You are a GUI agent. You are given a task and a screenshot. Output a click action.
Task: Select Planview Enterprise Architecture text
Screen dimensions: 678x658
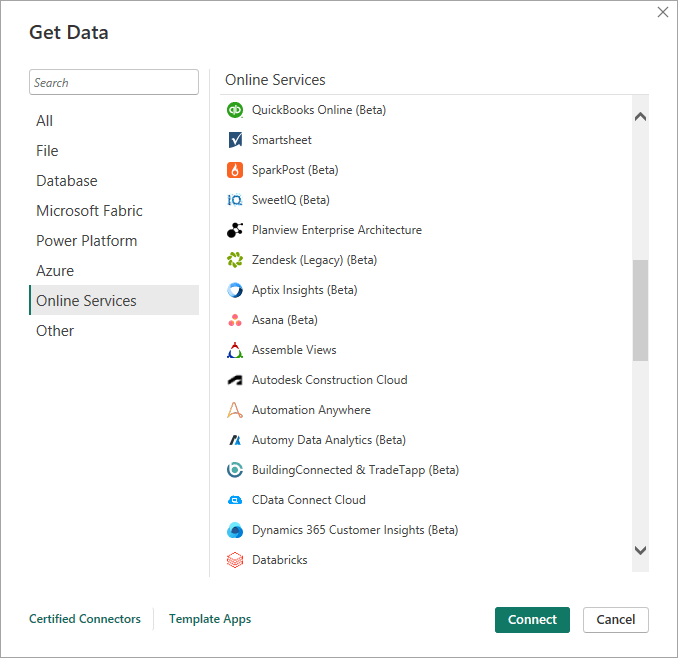point(337,230)
